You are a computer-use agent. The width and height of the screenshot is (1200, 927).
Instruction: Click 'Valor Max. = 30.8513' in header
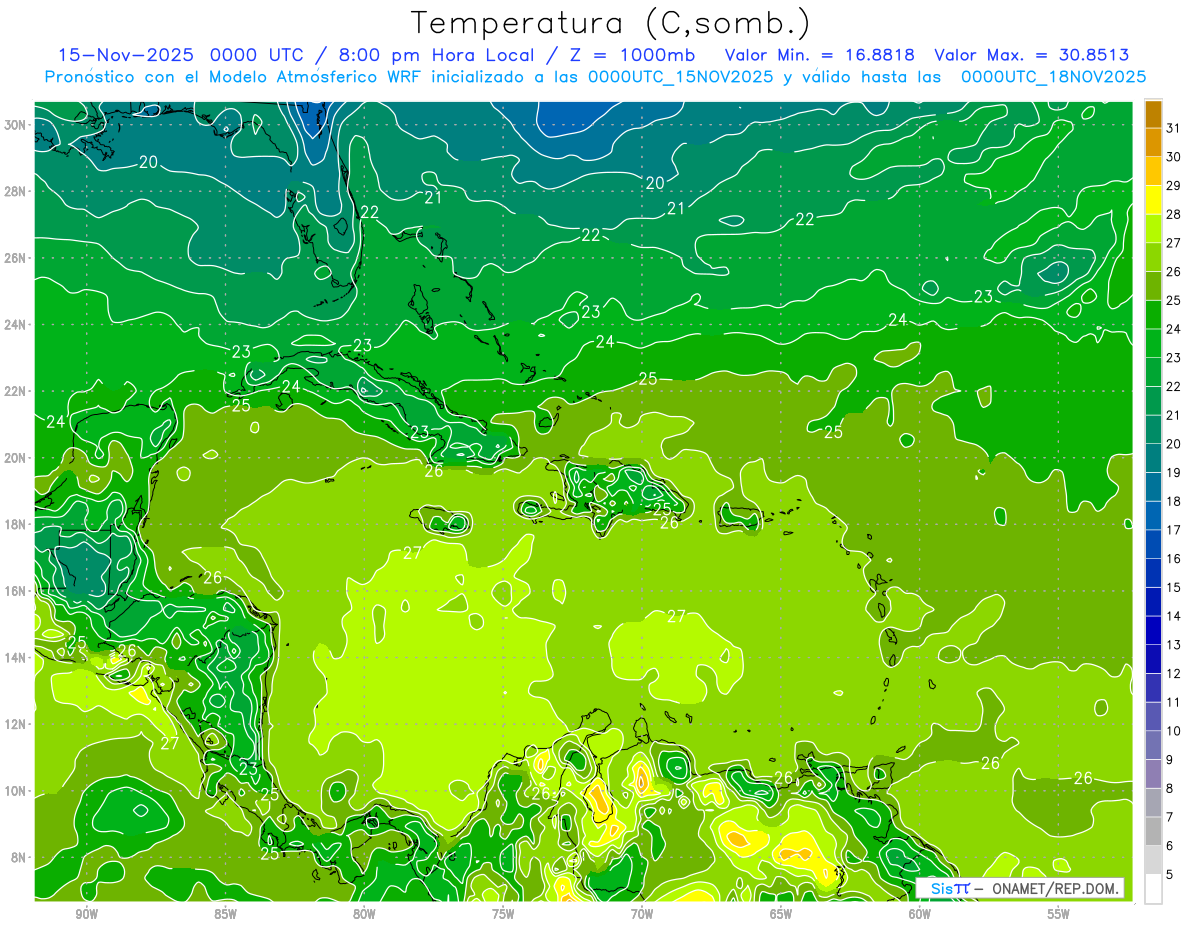coord(1032,55)
